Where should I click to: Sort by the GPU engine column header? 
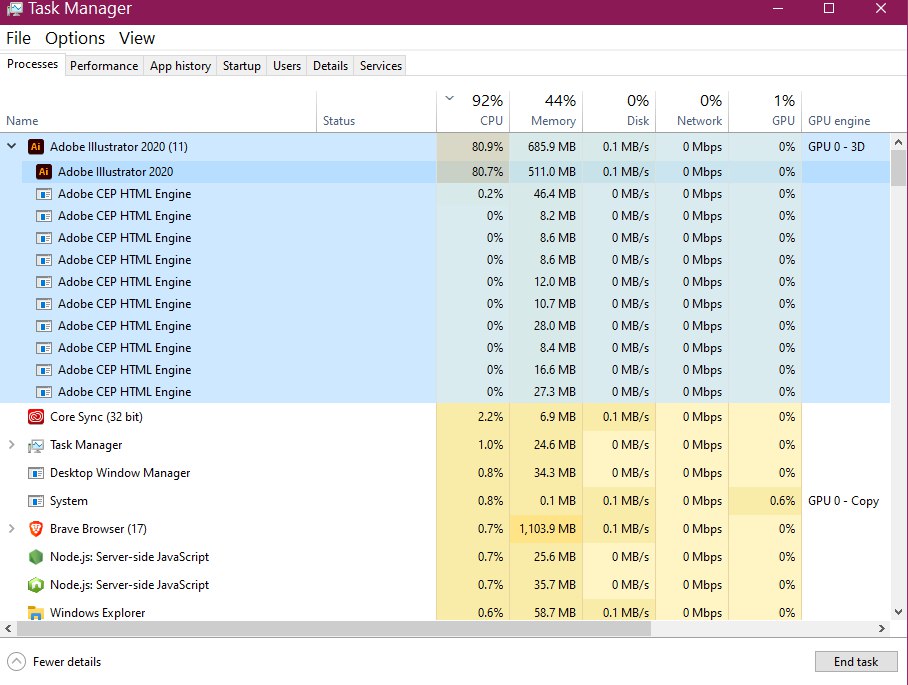pos(846,111)
